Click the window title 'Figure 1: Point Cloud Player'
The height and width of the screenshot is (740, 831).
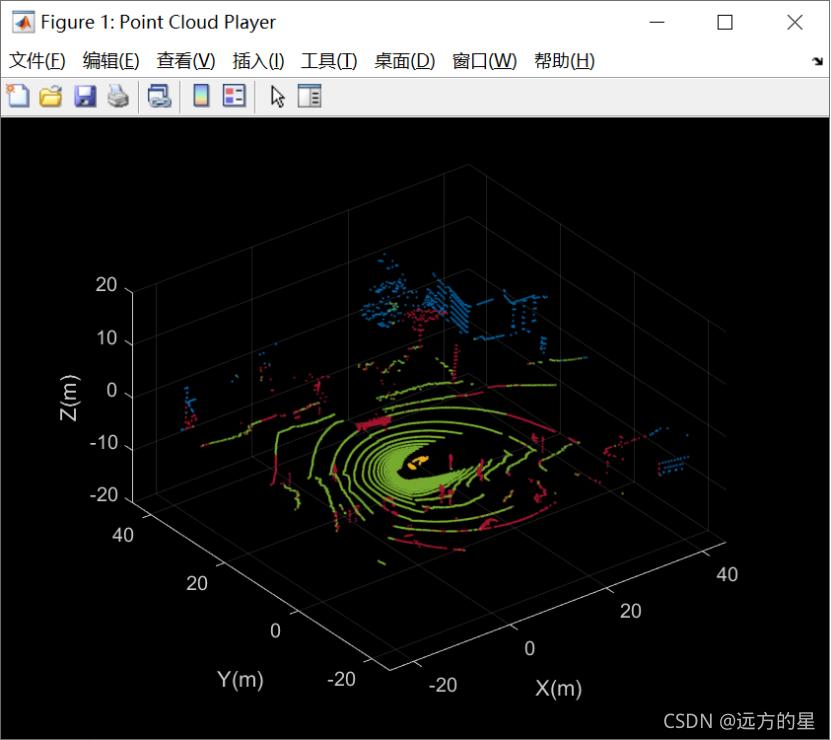158,22
